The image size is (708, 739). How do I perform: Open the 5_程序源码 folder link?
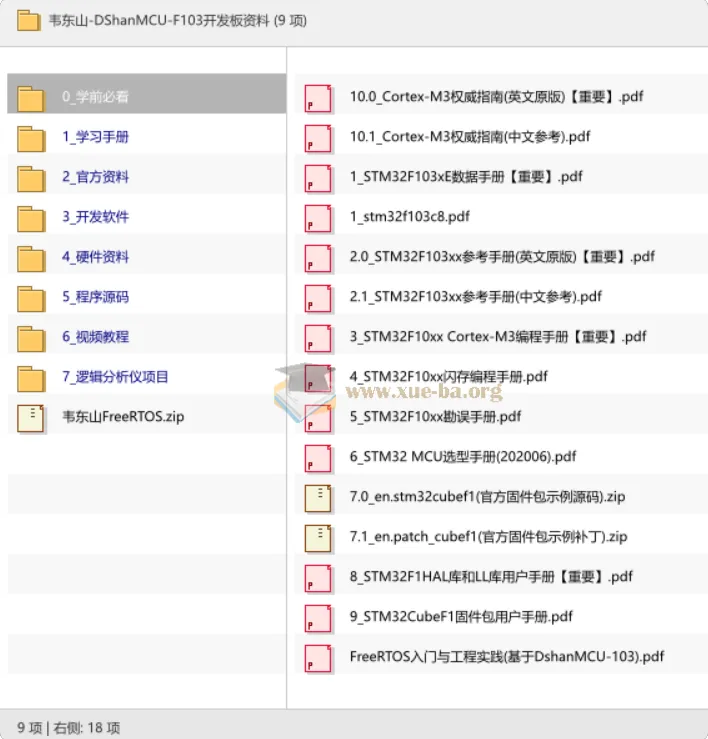(x=95, y=297)
